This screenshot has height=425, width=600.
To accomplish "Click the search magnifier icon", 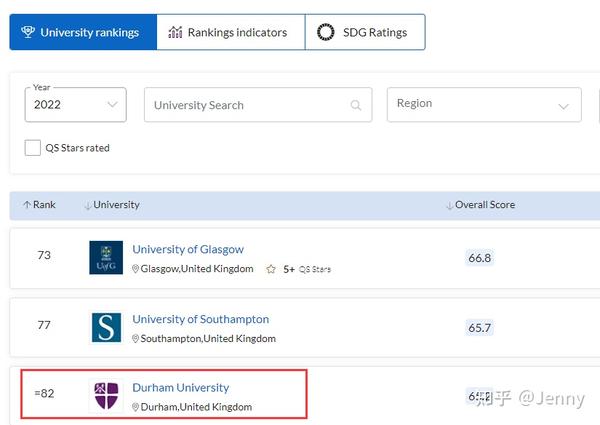I will pyautogui.click(x=356, y=105).
